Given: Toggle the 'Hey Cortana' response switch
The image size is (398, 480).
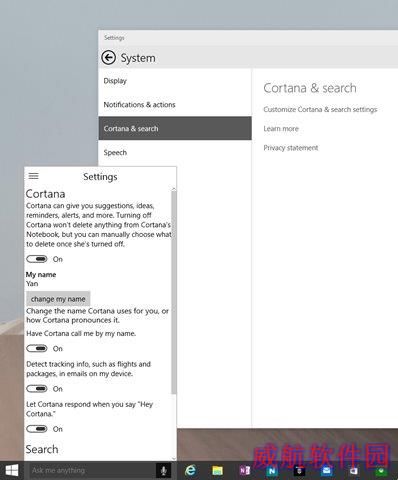Looking at the screenshot, I should click(x=37, y=429).
